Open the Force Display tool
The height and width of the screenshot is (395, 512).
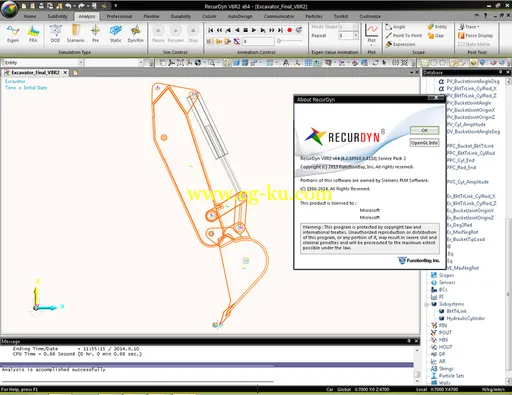(x=475, y=35)
